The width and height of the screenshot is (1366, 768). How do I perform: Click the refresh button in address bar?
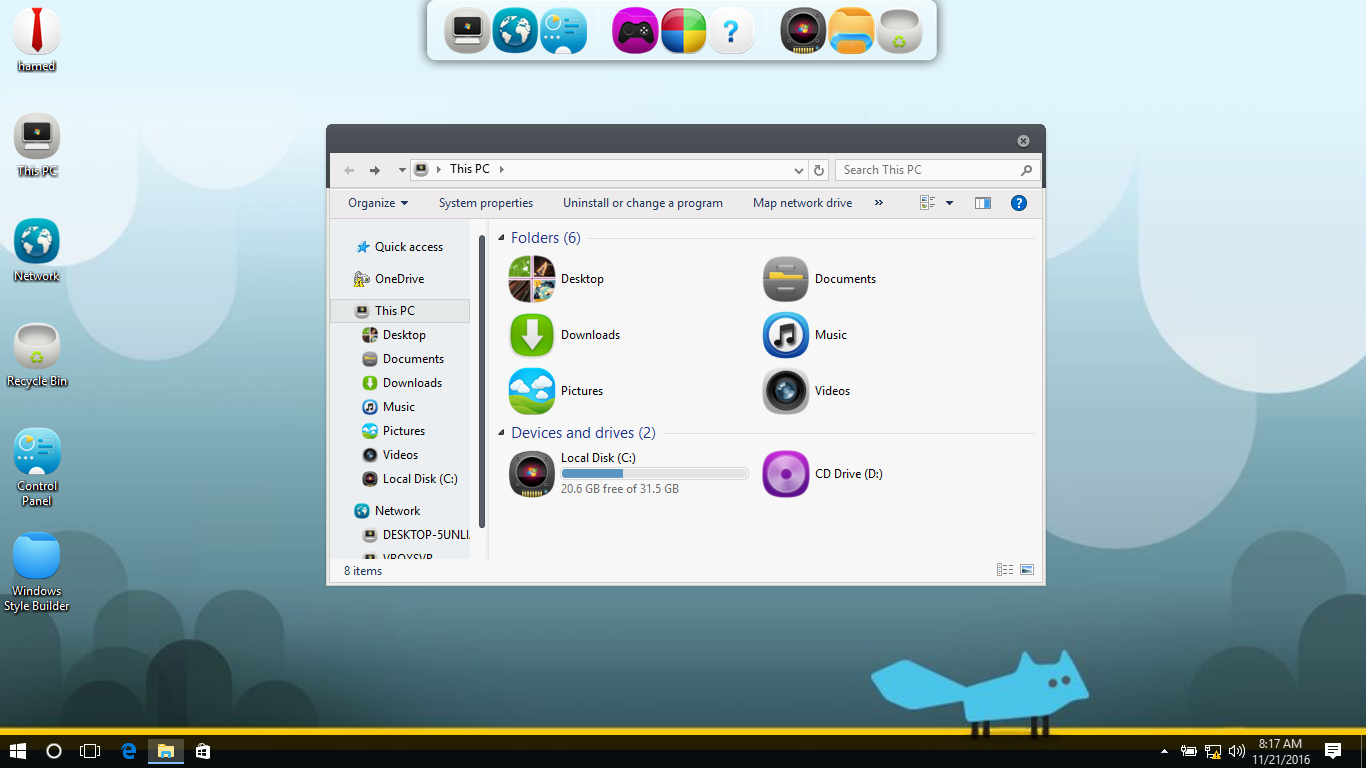point(819,170)
